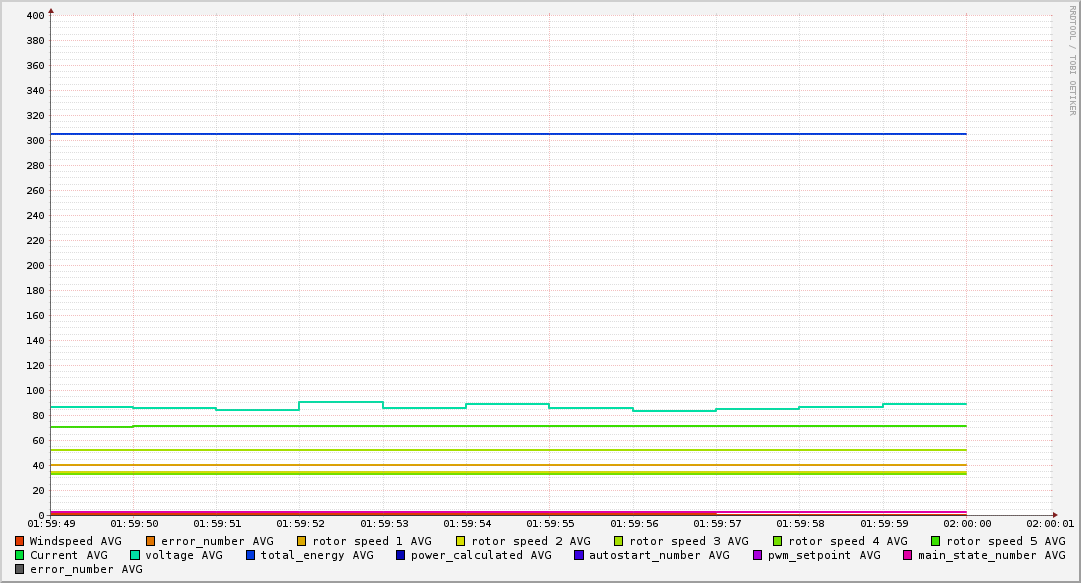
Task: Click the yellow rotor speed 2 legend square
Action: [461, 541]
